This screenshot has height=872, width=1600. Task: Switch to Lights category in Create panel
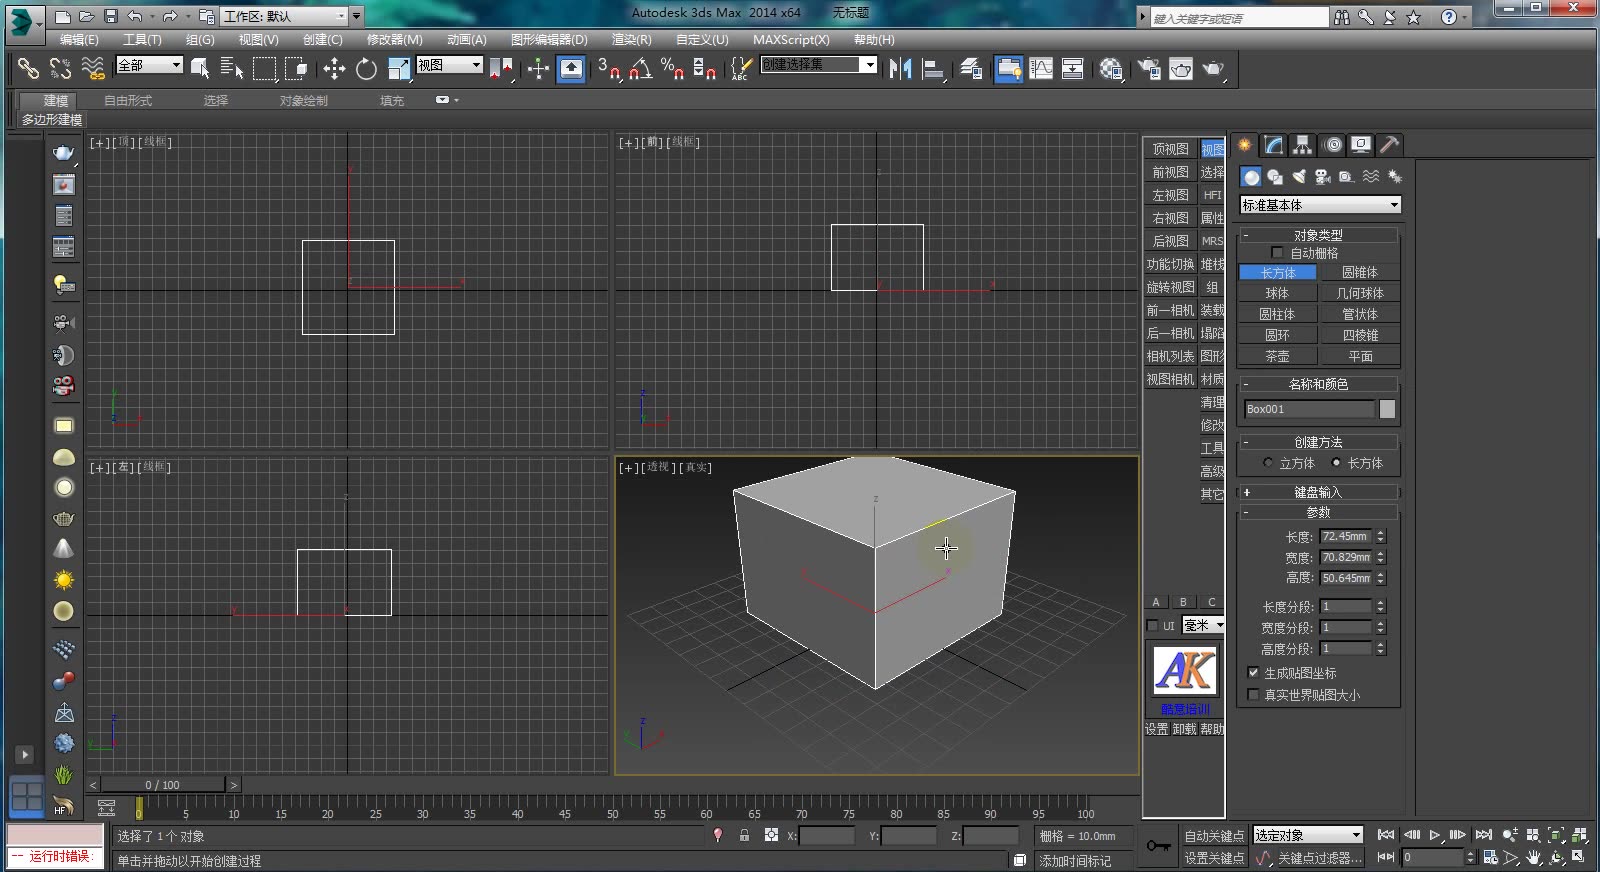[x=1298, y=177]
